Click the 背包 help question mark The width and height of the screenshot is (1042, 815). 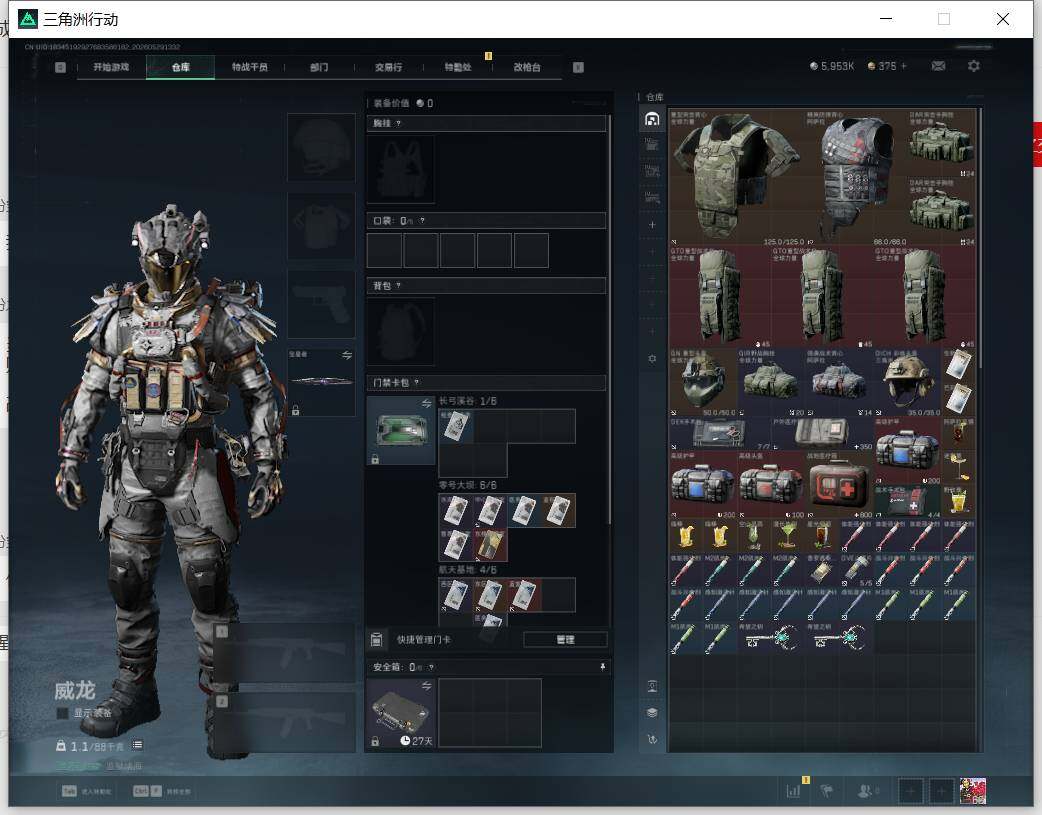click(398, 286)
